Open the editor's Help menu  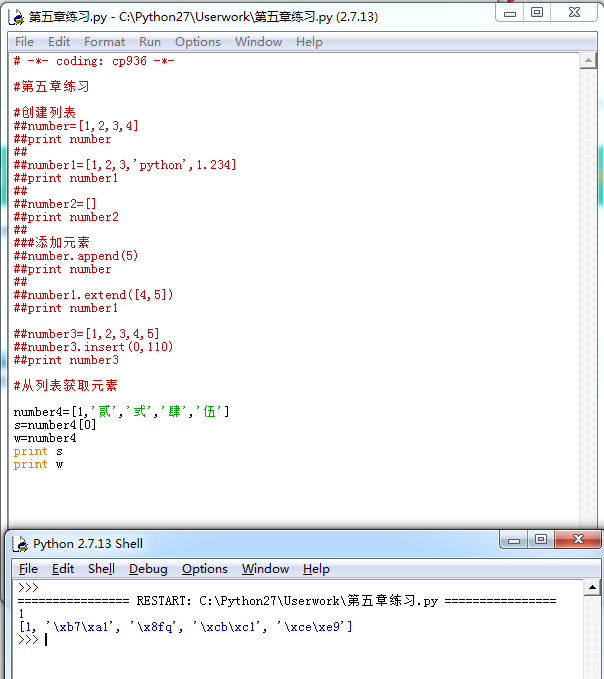pos(309,42)
